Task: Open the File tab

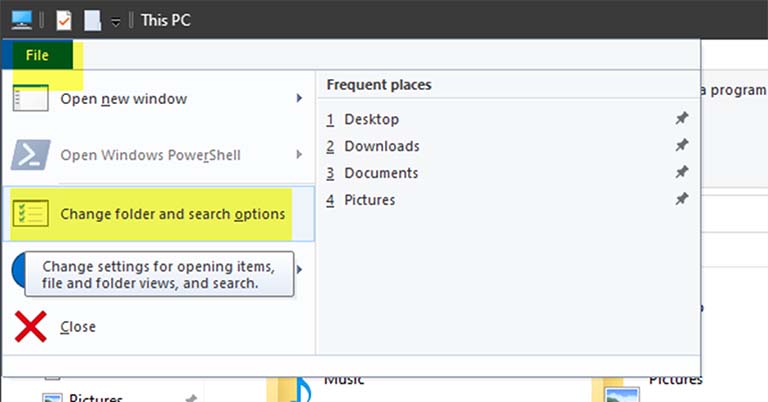Action: coord(37,55)
